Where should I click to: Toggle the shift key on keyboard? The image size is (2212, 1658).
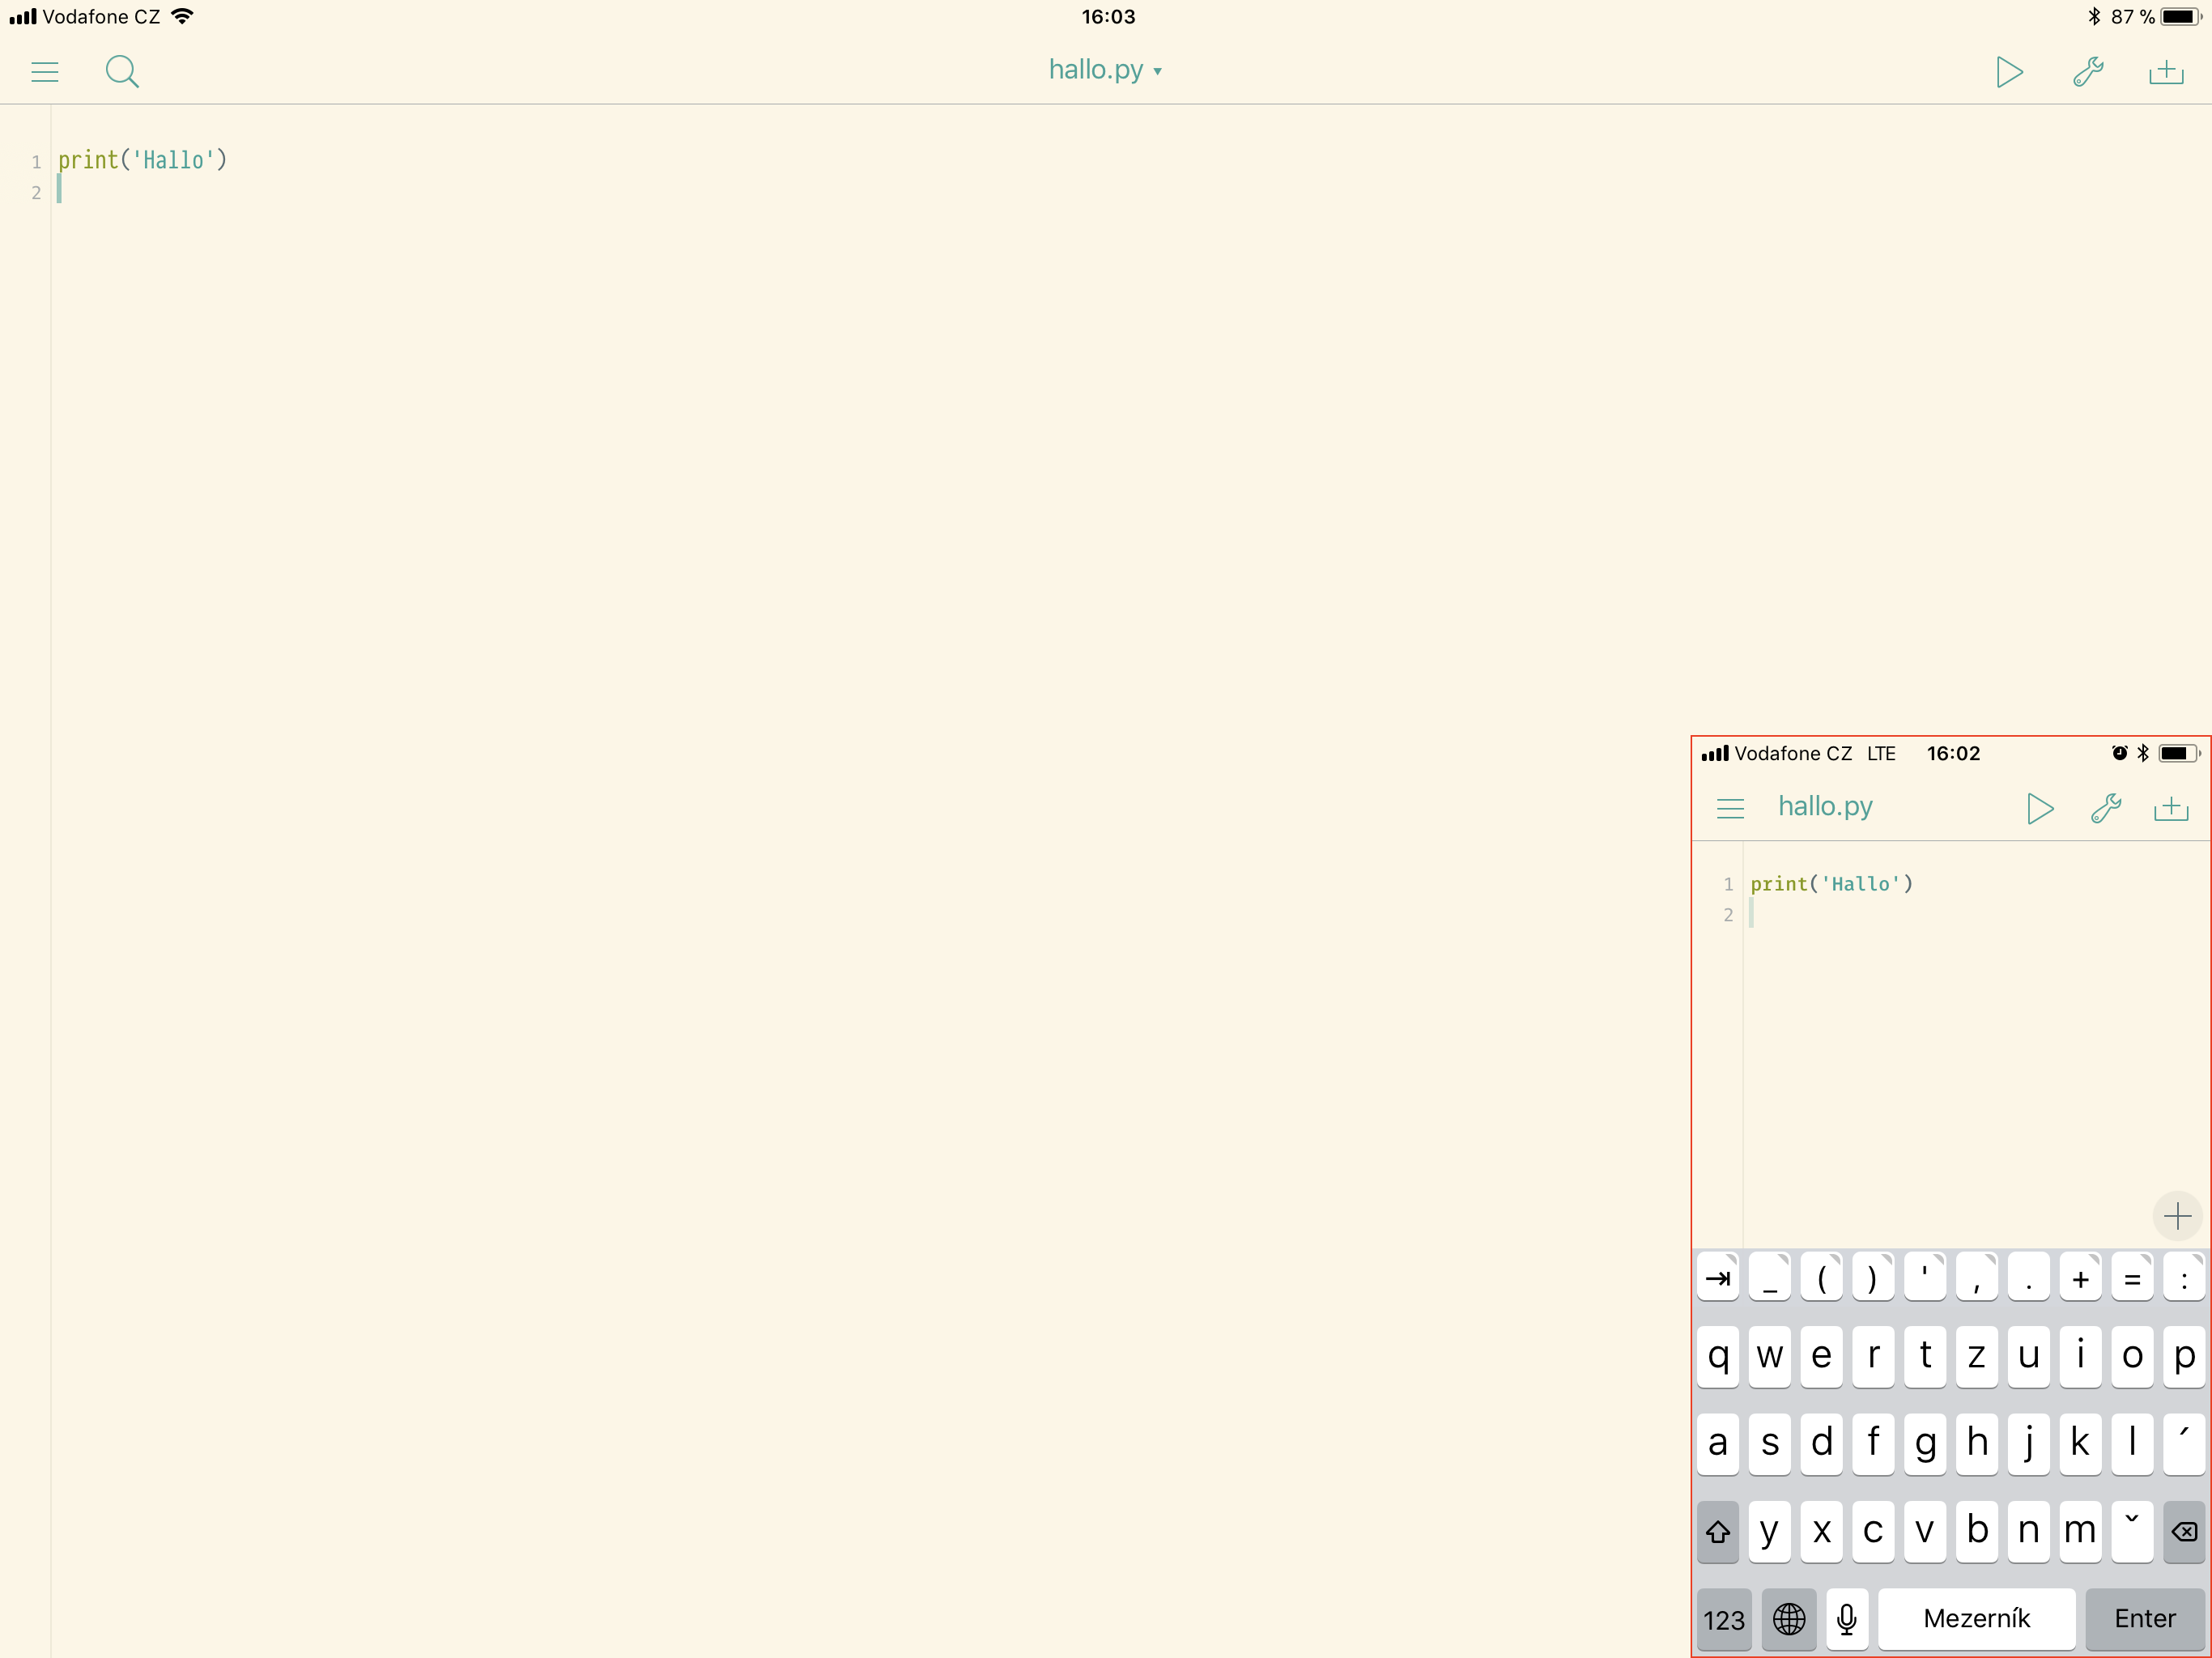tap(1718, 1531)
